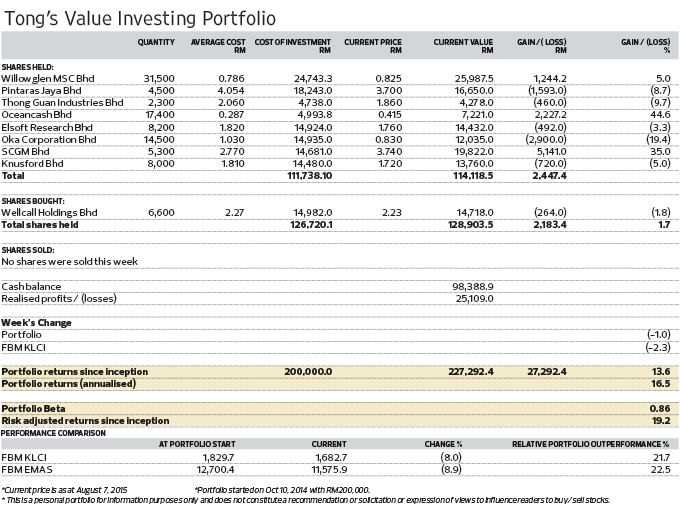
Task: Click the Willowglen MSC Bhd row label
Action: click(48, 78)
